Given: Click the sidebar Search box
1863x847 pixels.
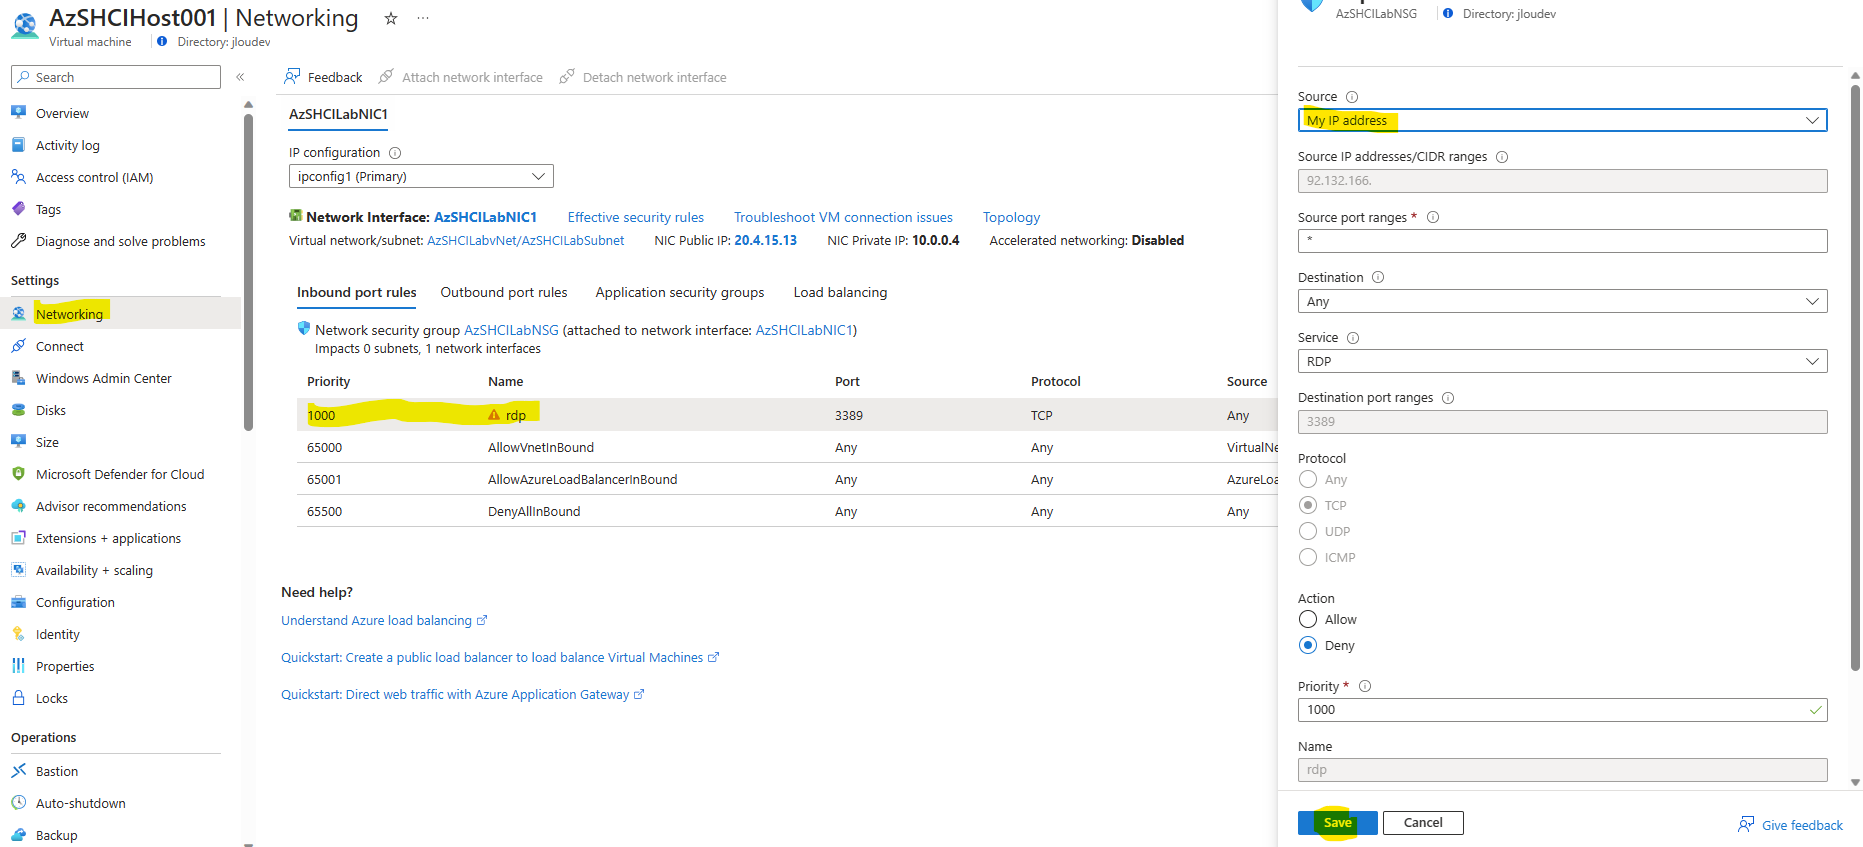Looking at the screenshot, I should point(116,77).
